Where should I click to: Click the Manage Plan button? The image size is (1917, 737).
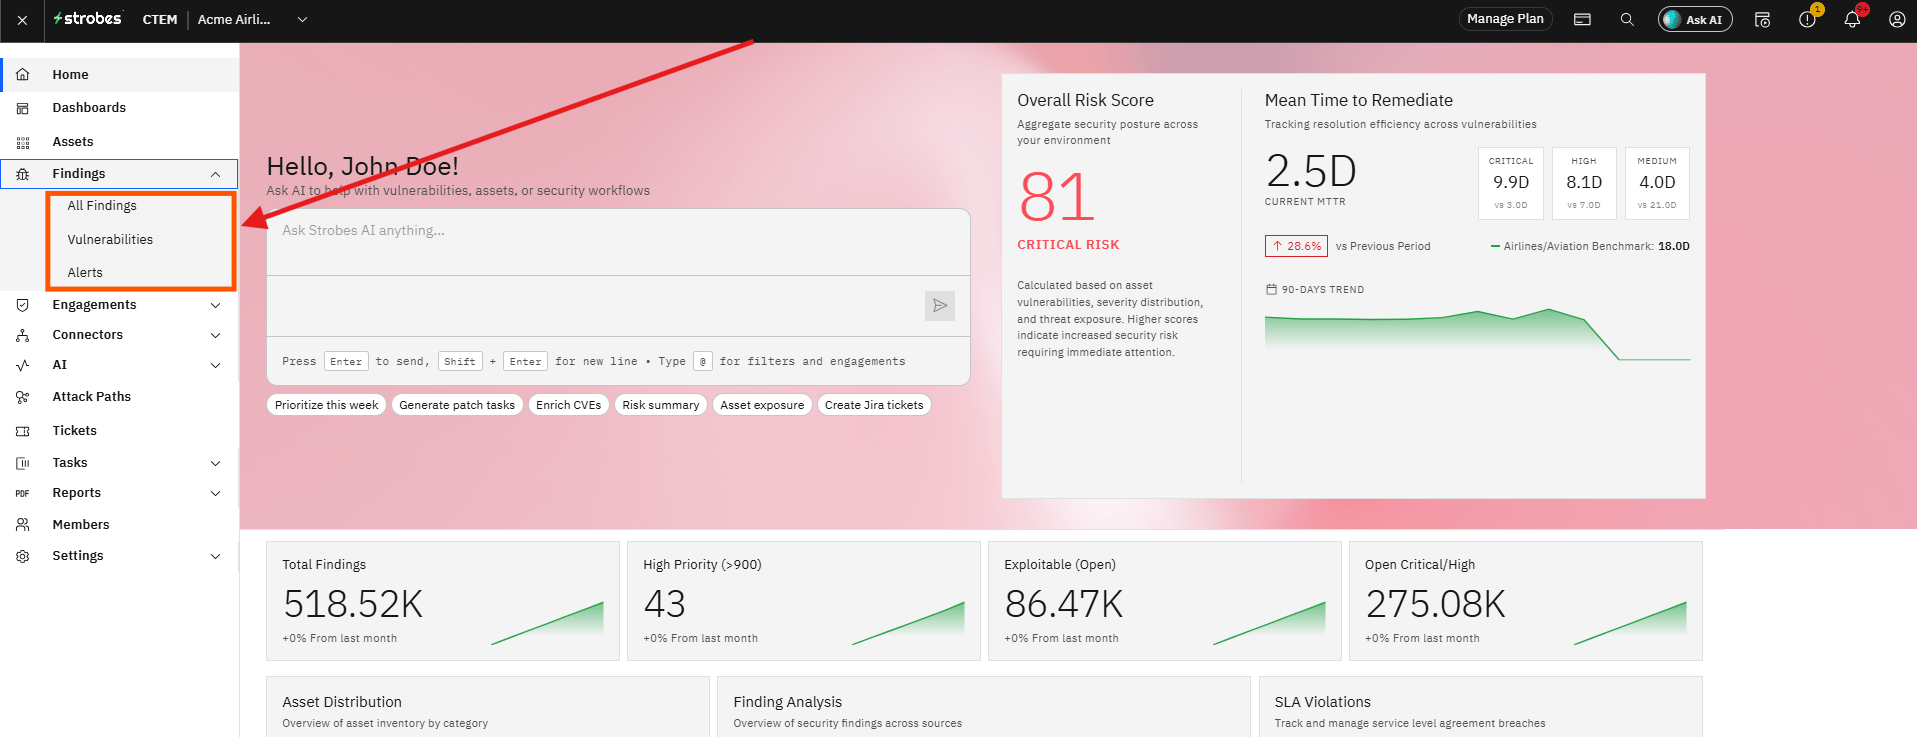[x=1505, y=19]
